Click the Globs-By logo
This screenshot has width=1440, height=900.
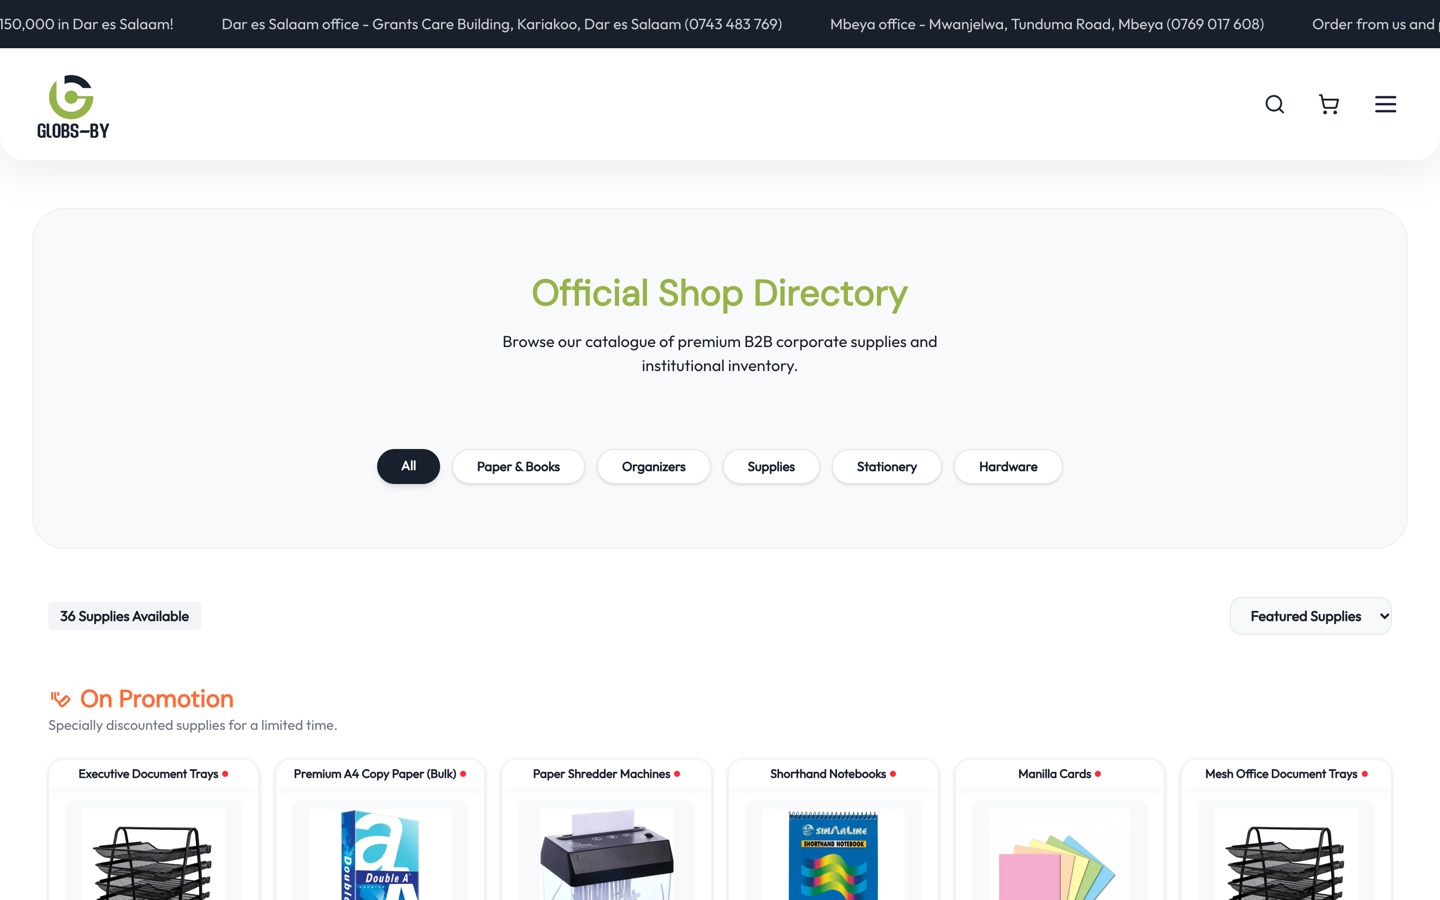click(x=73, y=105)
